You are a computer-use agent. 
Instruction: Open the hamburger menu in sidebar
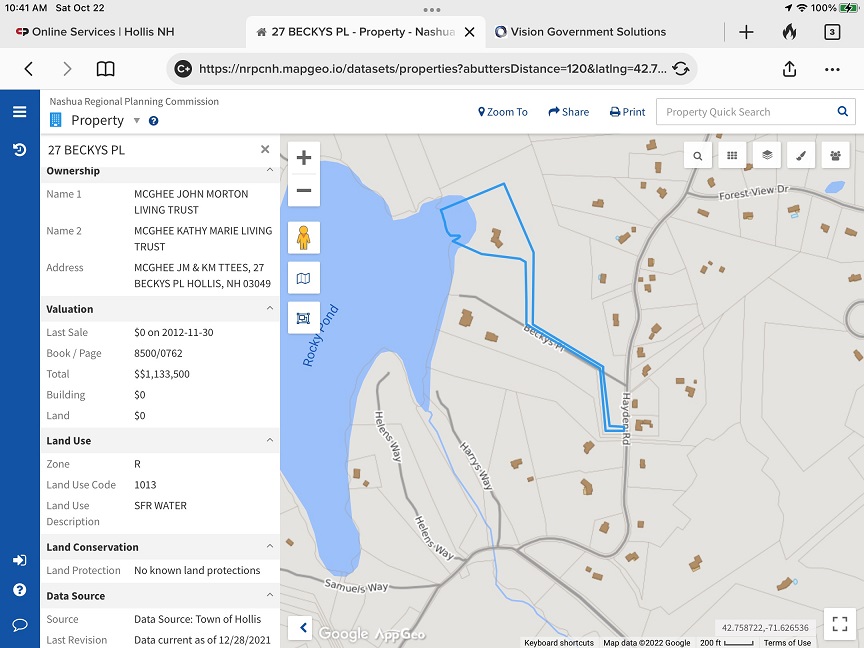pos(19,112)
